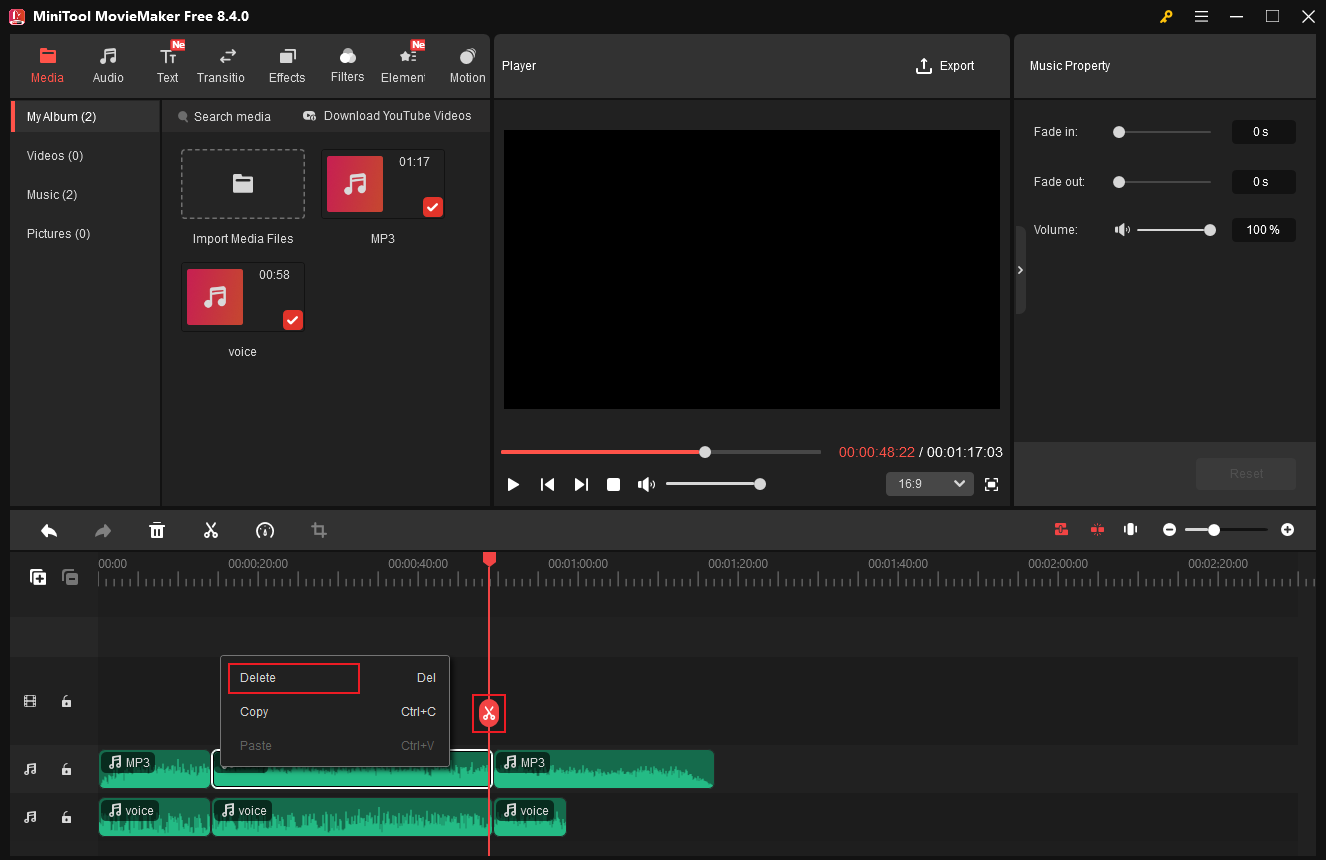Click Download YouTube Videos
Screen dimensions: 1326x860
coord(388,115)
